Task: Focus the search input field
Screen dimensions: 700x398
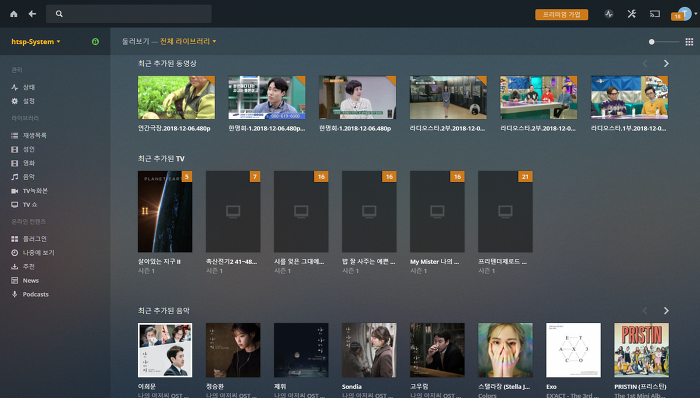Action: [x=129, y=14]
